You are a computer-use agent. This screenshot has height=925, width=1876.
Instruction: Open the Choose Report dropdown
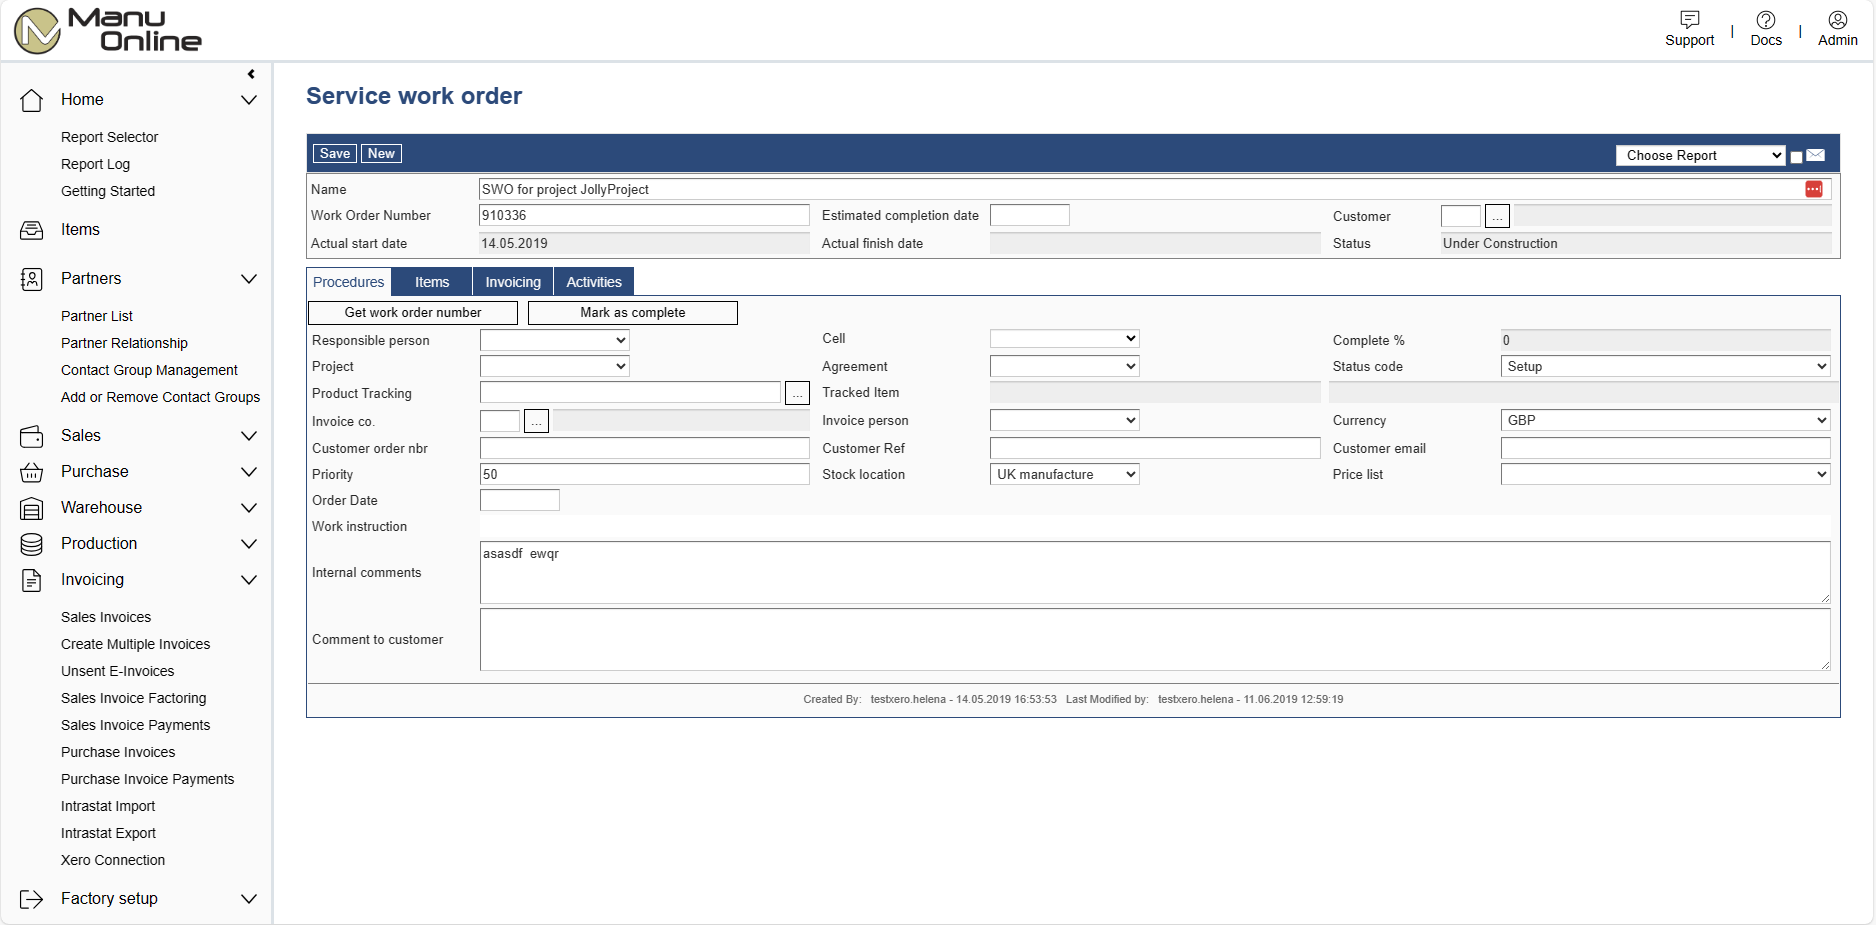coord(1700,155)
